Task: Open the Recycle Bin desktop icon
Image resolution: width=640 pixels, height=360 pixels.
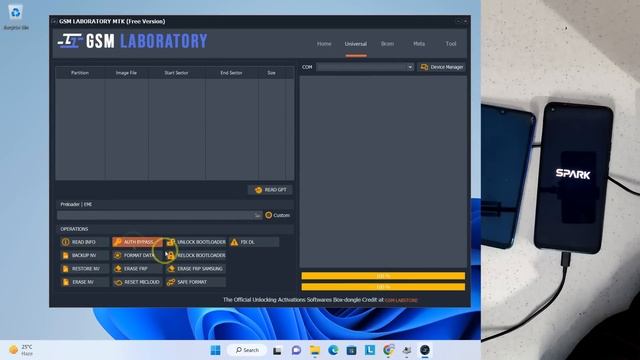Action: point(16,17)
